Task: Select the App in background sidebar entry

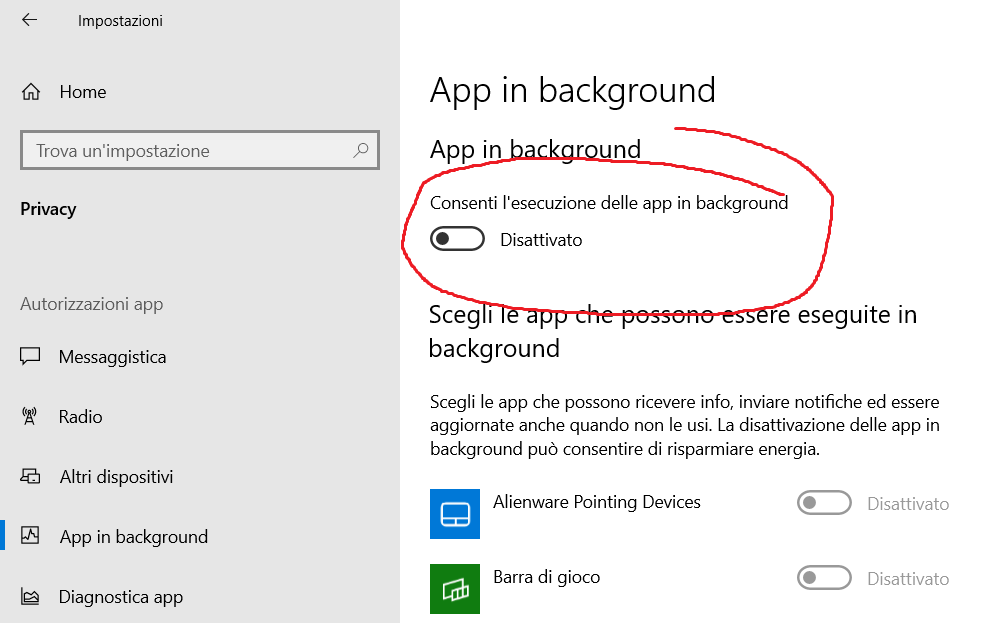Action: pos(134,537)
